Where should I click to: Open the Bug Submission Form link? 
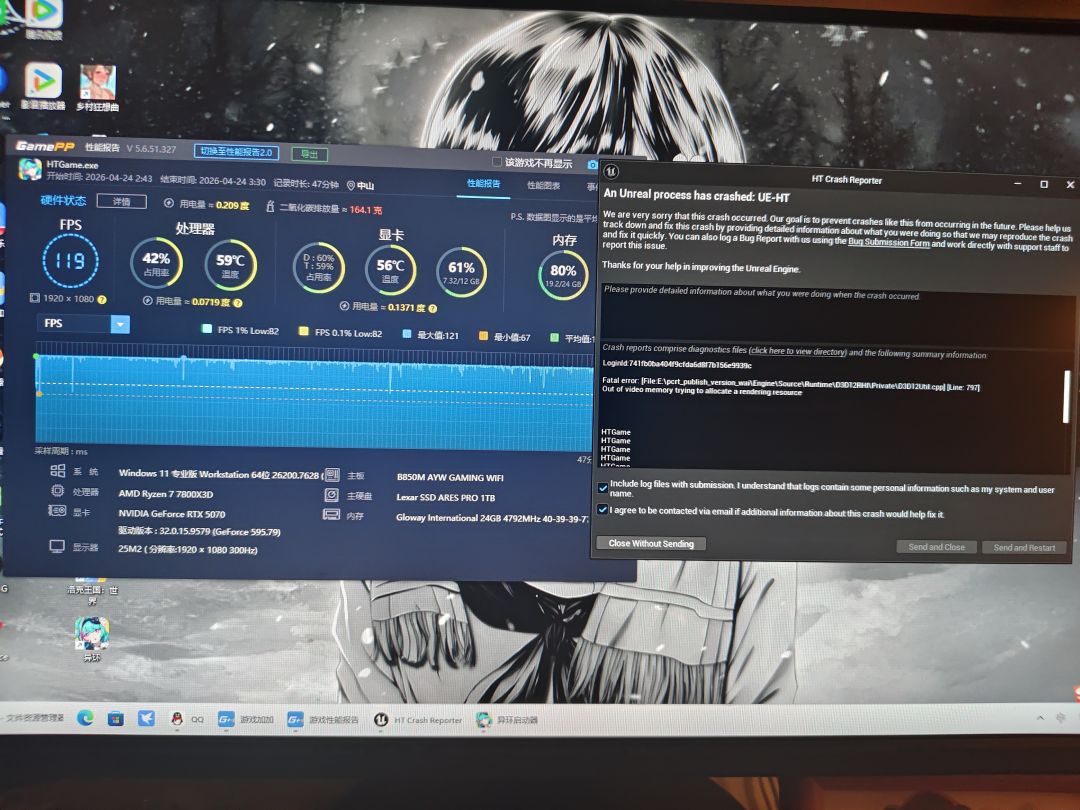(889, 242)
